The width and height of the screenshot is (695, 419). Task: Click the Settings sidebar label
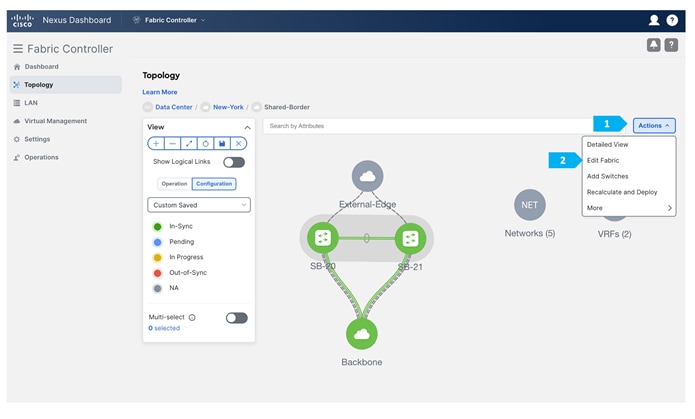click(37, 139)
